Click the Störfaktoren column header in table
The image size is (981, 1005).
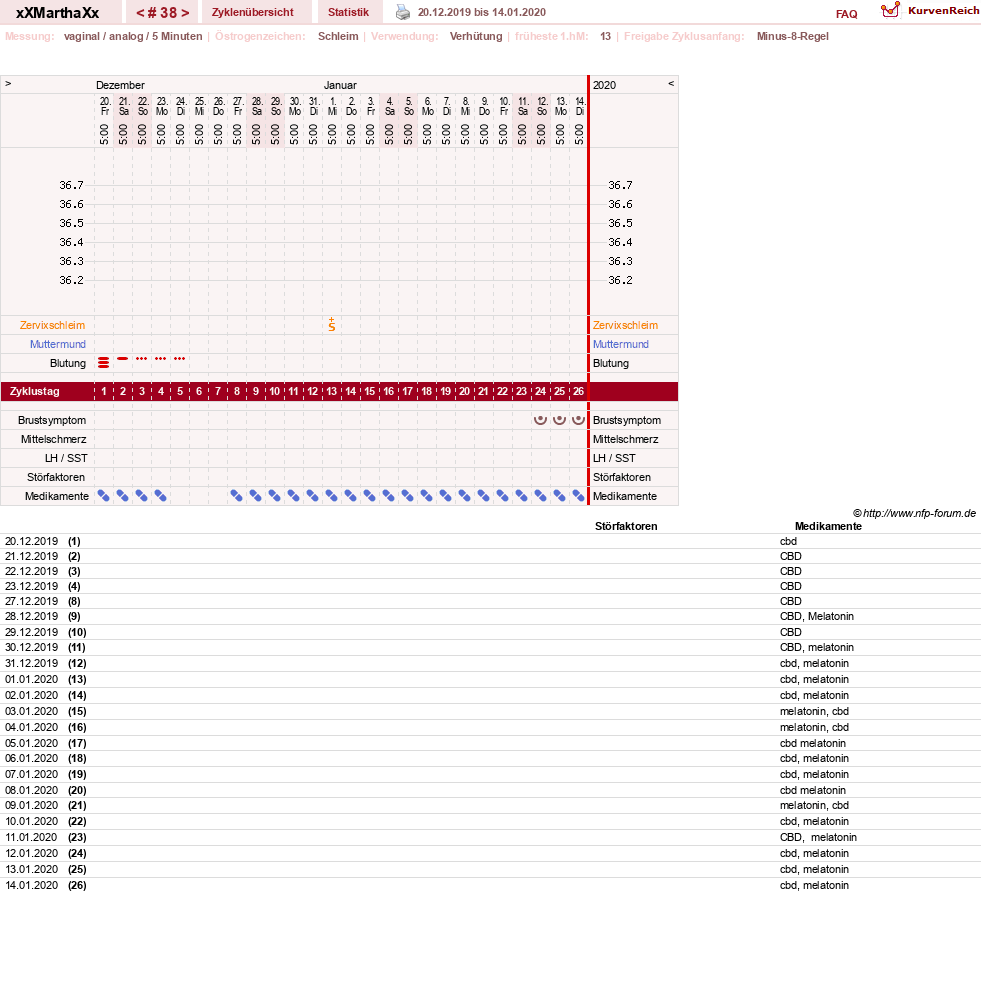click(x=626, y=526)
